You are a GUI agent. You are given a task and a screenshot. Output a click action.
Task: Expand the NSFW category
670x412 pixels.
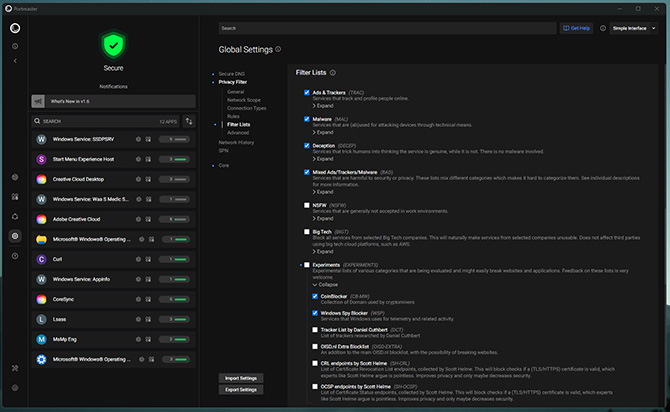point(323,218)
